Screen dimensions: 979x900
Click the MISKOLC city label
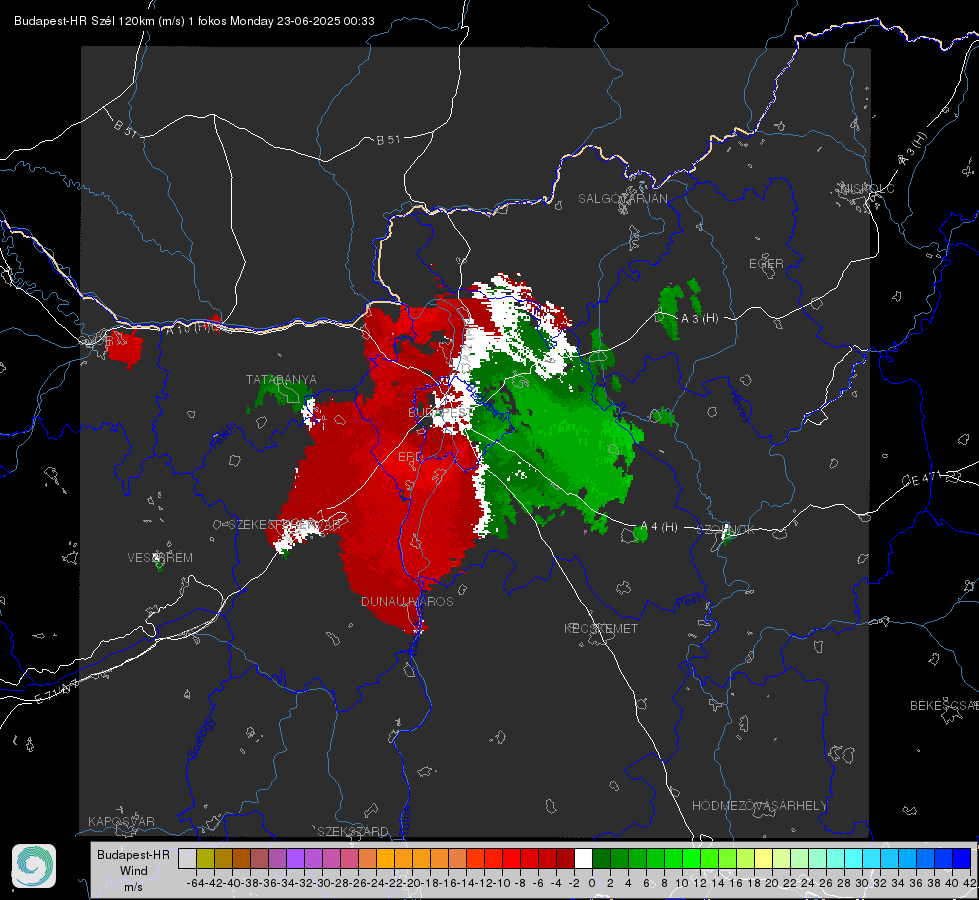click(x=867, y=189)
